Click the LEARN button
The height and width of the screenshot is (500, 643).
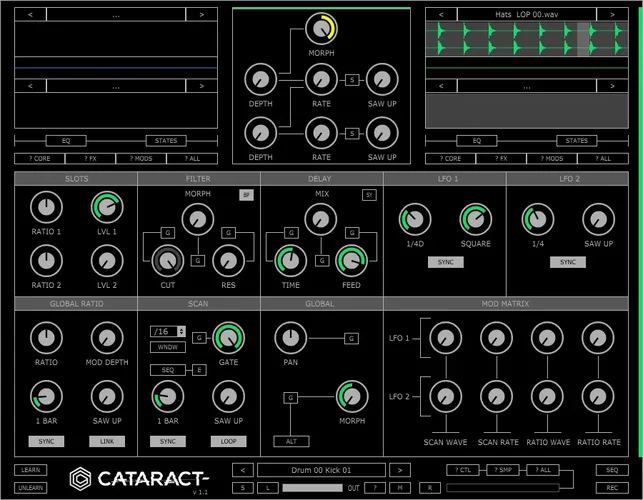31,470
